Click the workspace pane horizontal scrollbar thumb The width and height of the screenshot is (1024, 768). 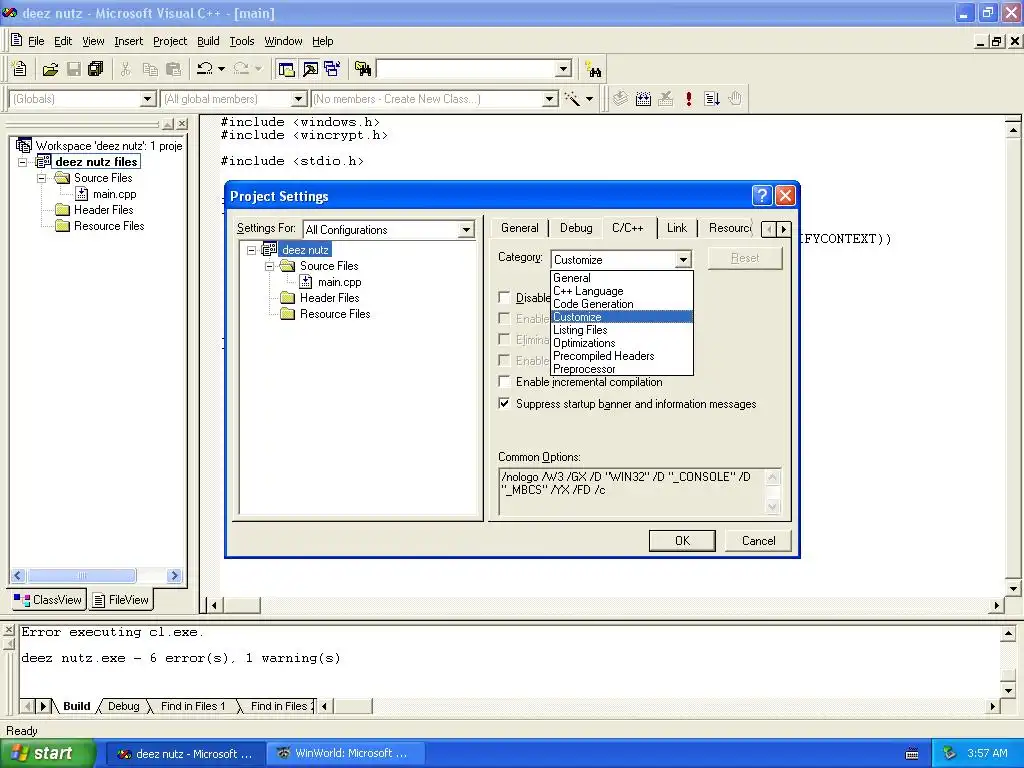tap(82, 575)
